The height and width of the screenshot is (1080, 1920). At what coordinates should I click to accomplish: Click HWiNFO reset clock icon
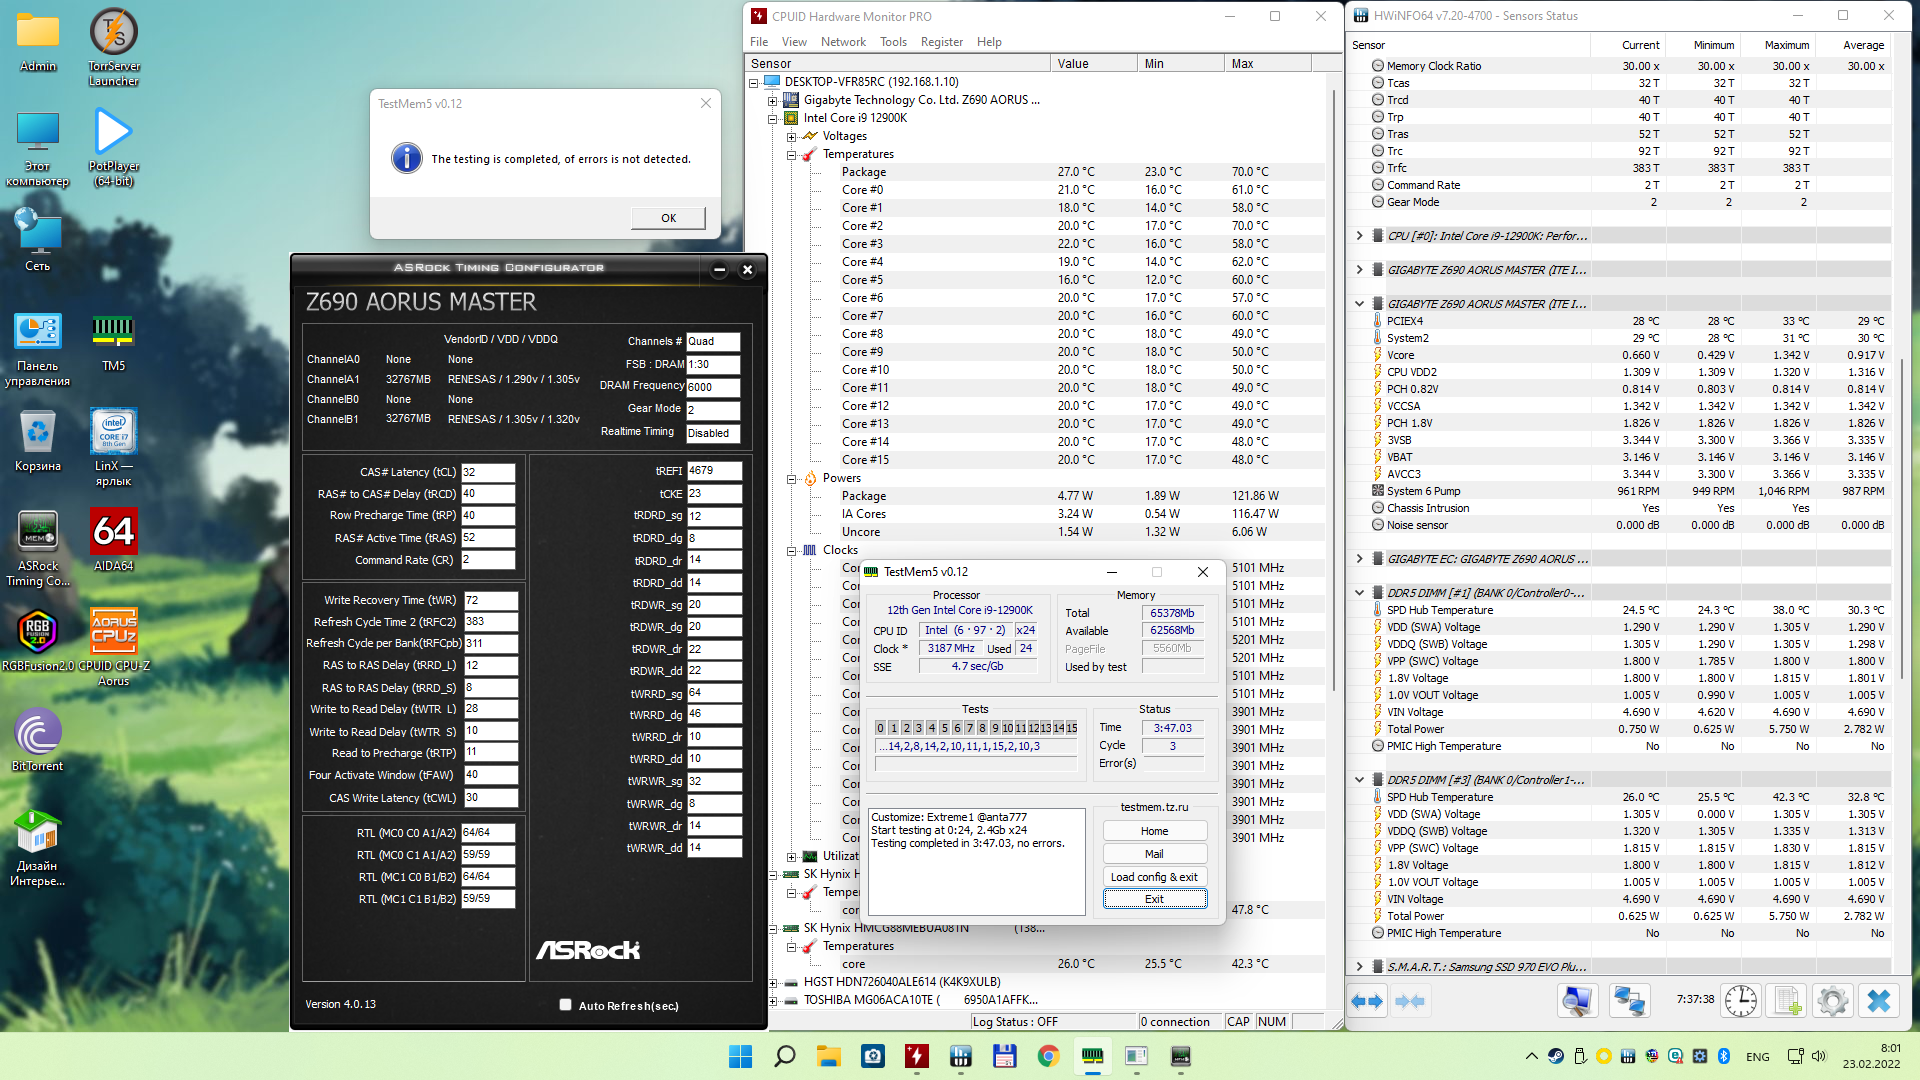click(x=1741, y=1001)
